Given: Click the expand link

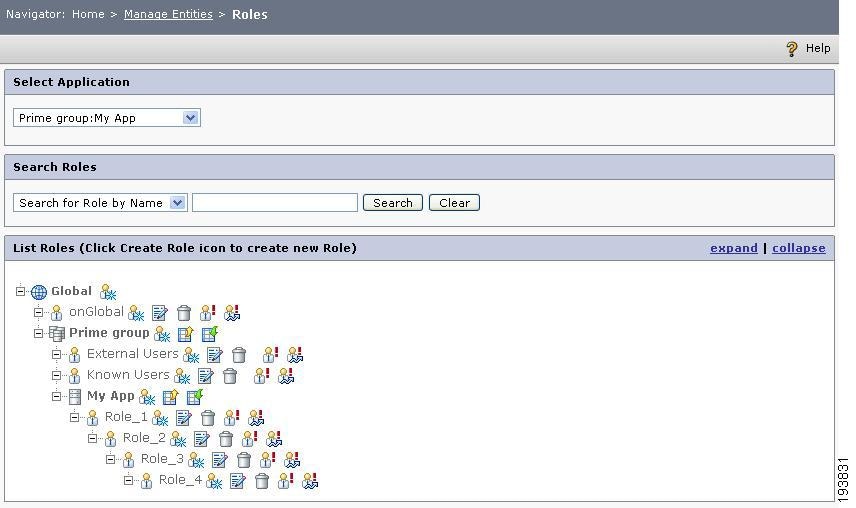Looking at the screenshot, I should pos(734,248).
